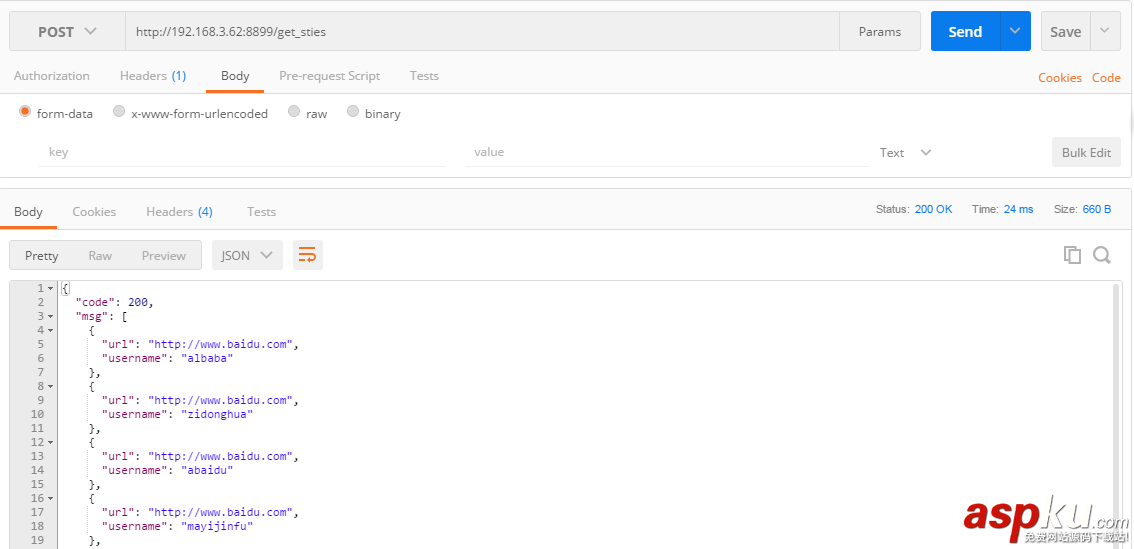The width and height of the screenshot is (1134, 549).
Task: Click the Send request button
Action: (x=964, y=32)
